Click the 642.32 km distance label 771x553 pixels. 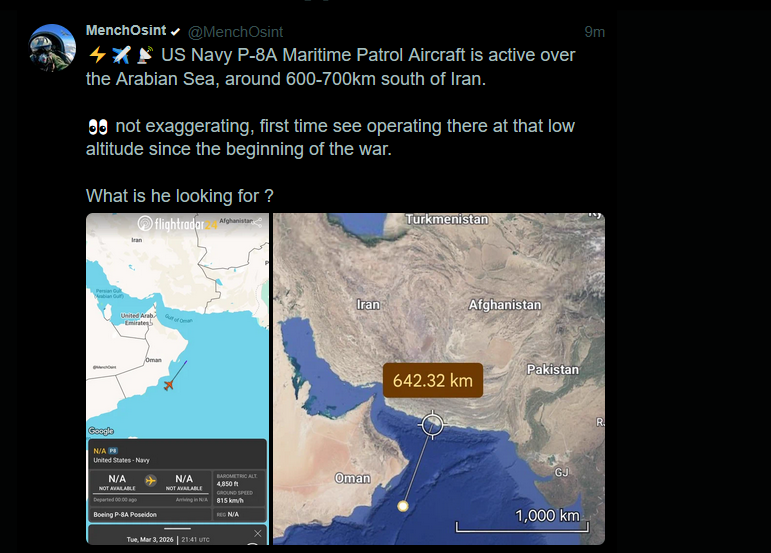[432, 381]
